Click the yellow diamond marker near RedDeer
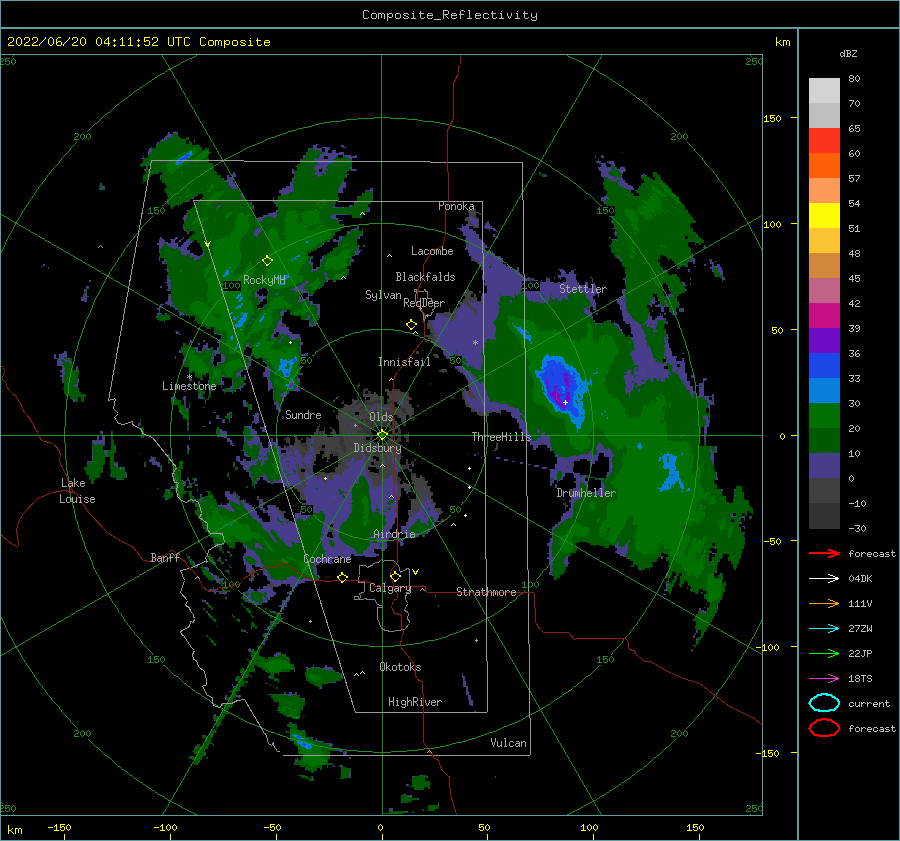The height and width of the screenshot is (841, 900). click(x=411, y=324)
